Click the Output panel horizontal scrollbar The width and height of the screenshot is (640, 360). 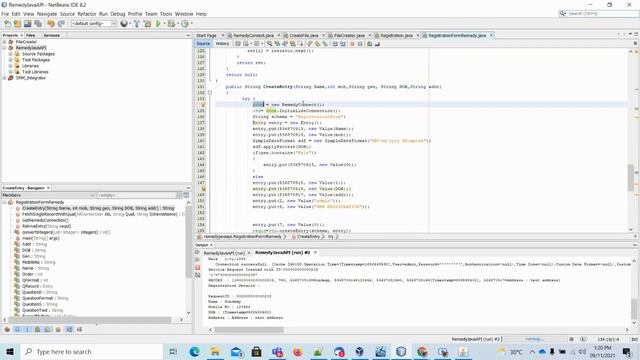pyautogui.click(x=419, y=330)
